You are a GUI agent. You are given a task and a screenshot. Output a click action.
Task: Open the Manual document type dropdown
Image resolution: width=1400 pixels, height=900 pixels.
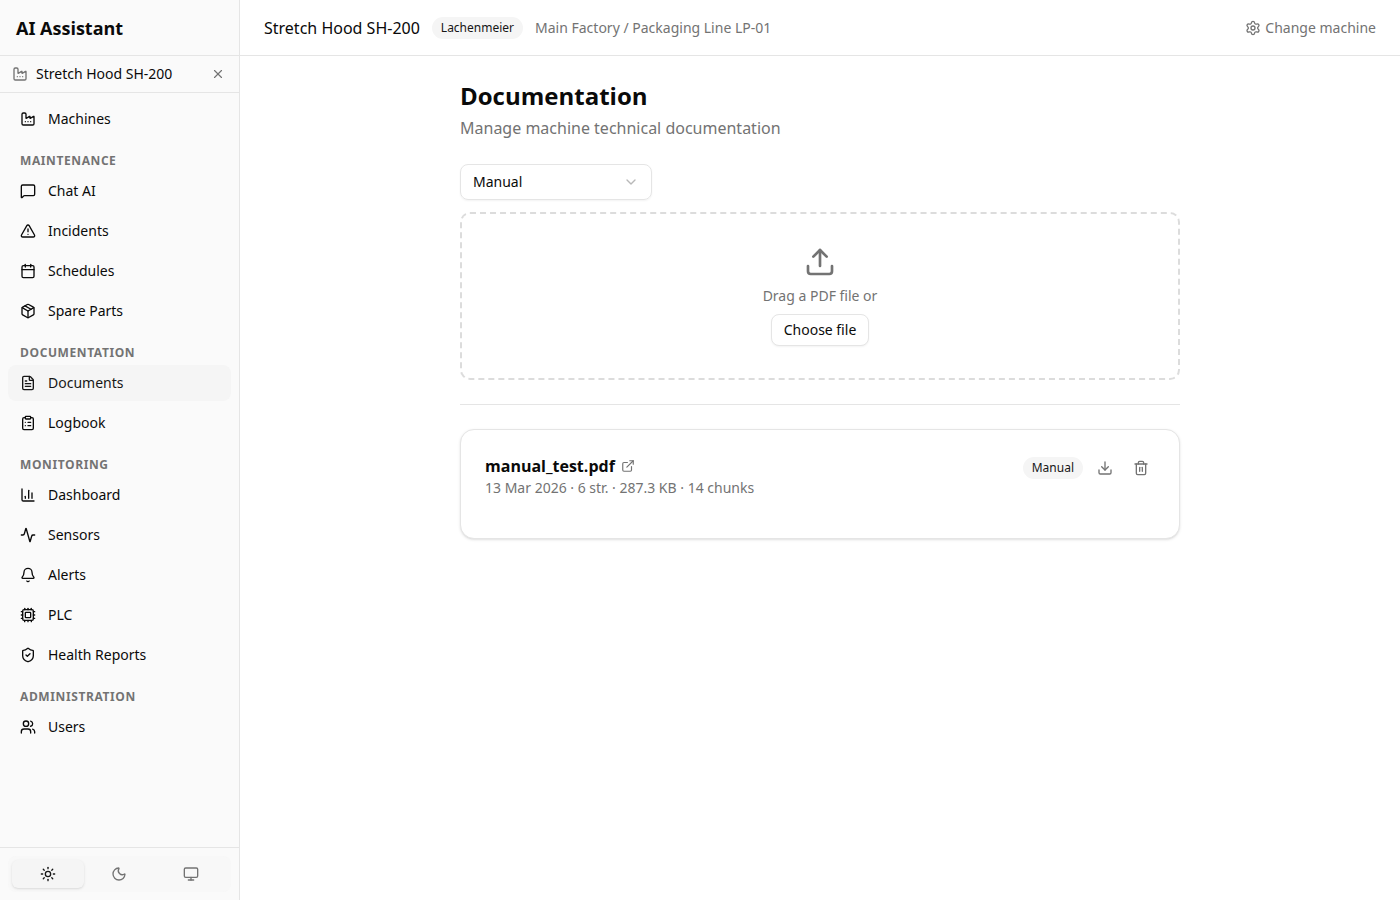tap(556, 182)
